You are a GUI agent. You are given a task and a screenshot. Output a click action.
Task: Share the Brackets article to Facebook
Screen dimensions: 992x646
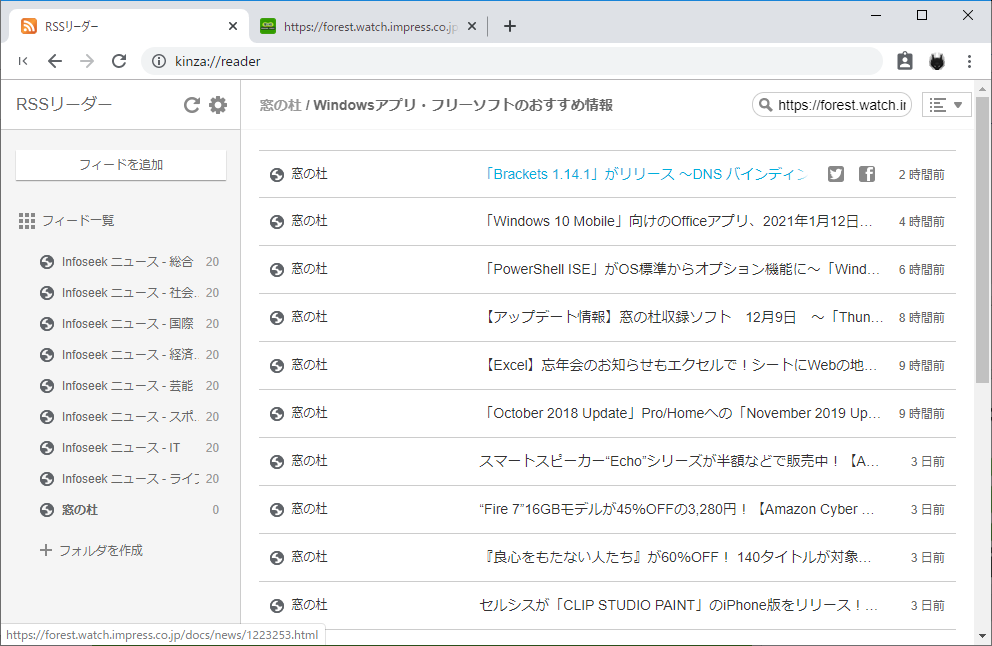tap(866, 173)
